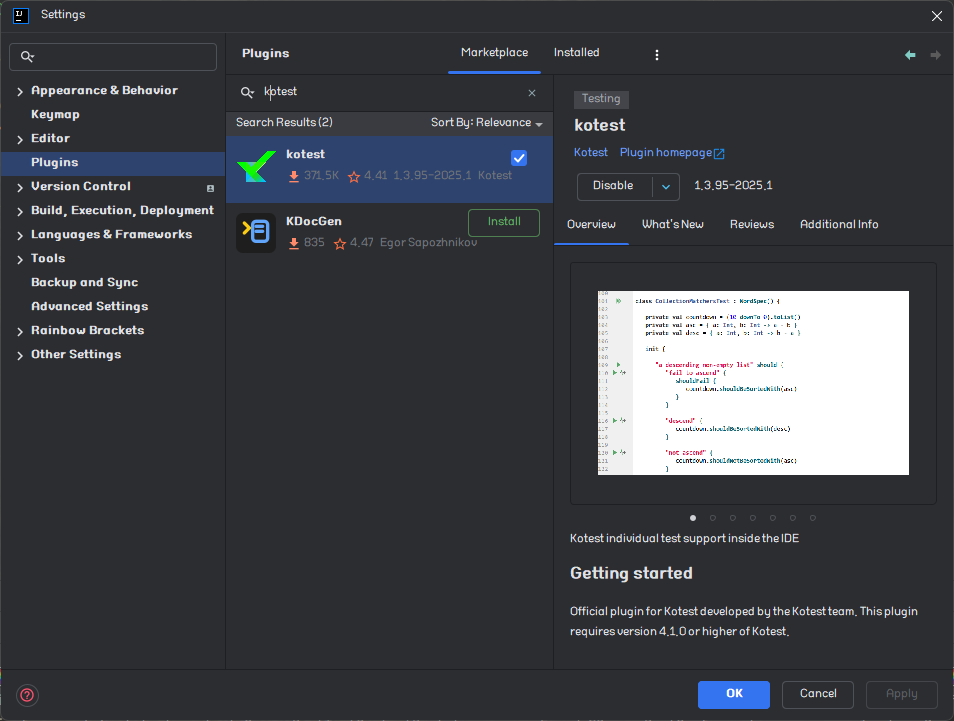Select Backup and Sync settings
954x721 pixels.
pos(85,283)
